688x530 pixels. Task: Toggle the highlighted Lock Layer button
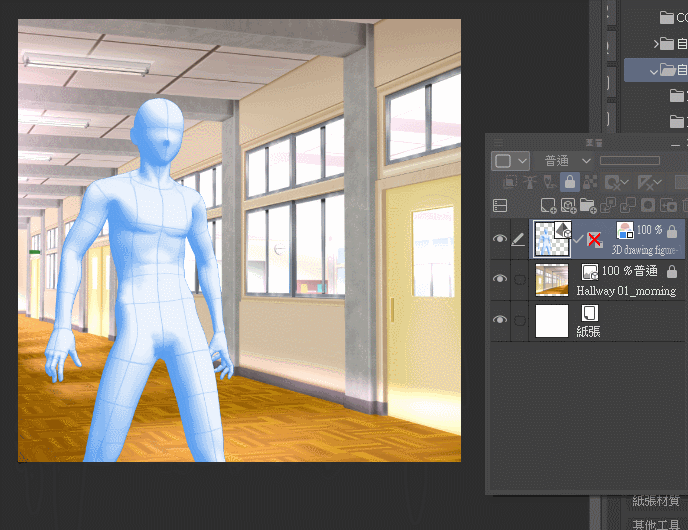(570, 182)
